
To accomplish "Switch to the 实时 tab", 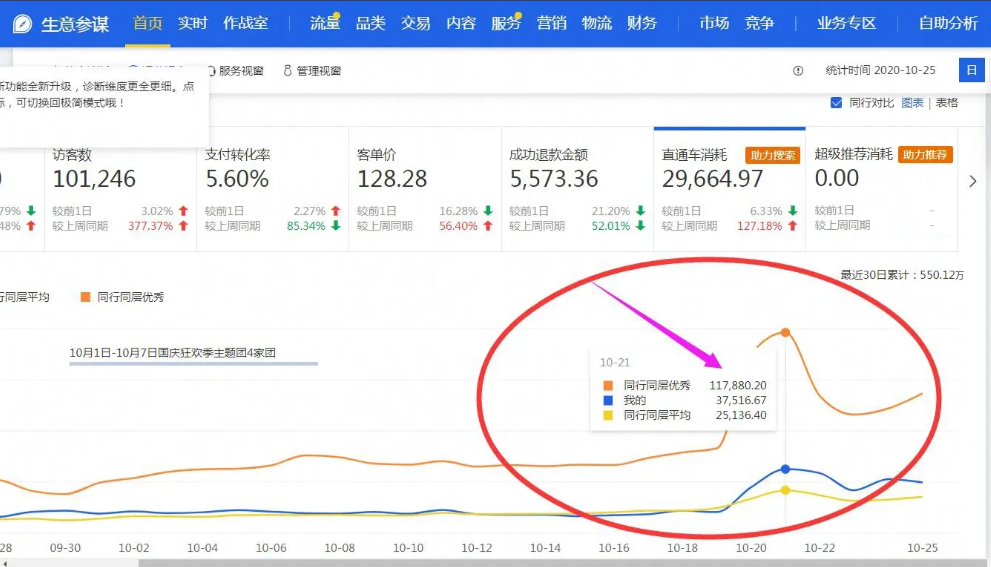I will point(193,23).
